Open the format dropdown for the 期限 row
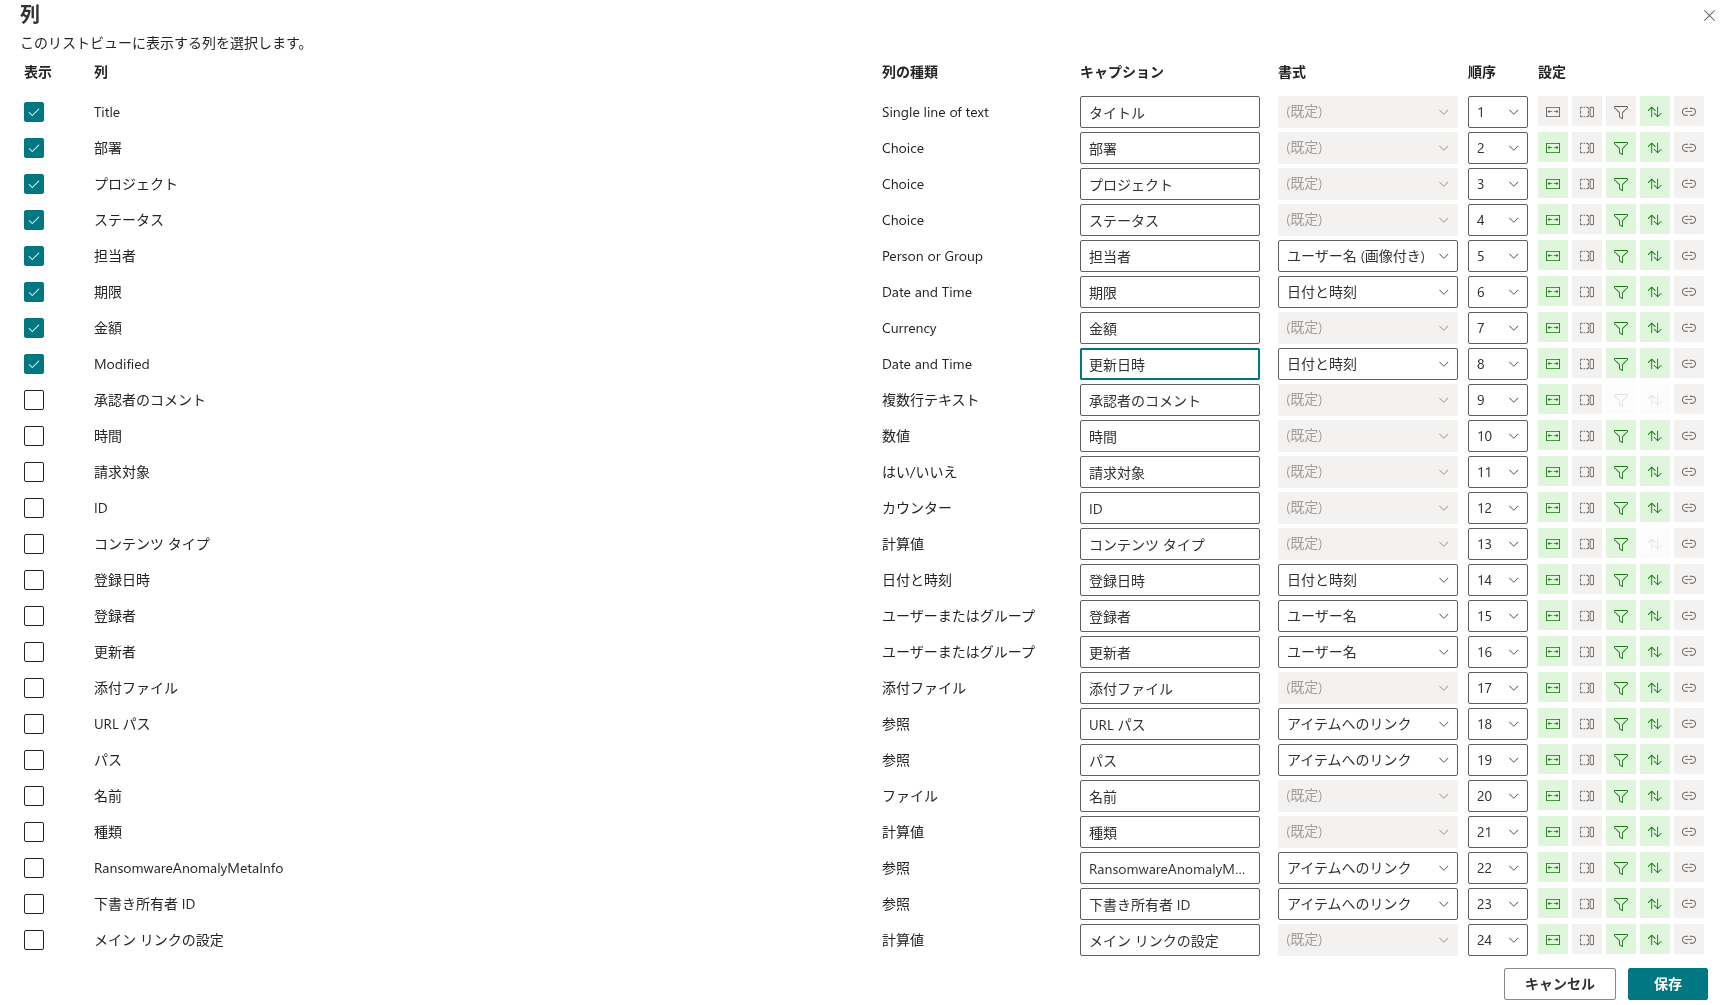Screen dimensions: 1720x1005 (1367, 292)
